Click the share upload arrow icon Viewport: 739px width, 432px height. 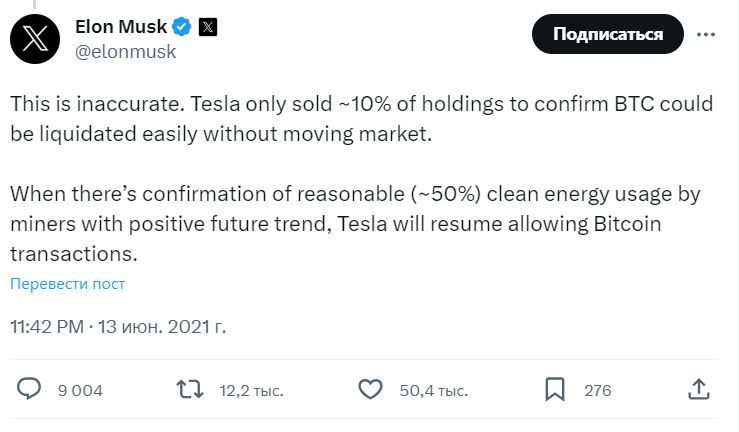pyautogui.click(x=700, y=389)
